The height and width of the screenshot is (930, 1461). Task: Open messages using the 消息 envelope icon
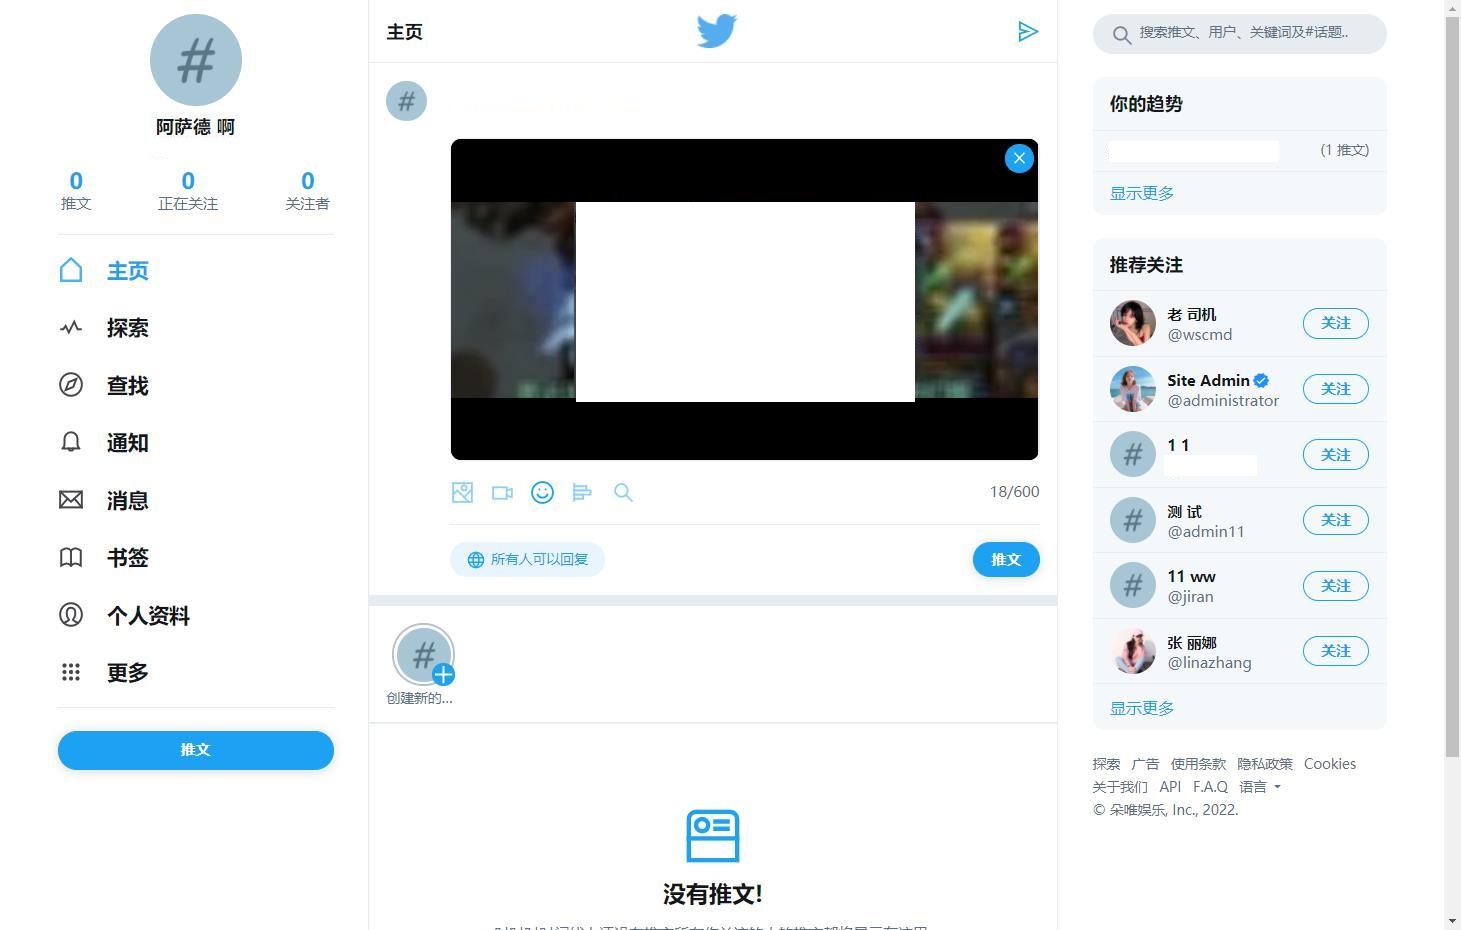tap(71, 500)
